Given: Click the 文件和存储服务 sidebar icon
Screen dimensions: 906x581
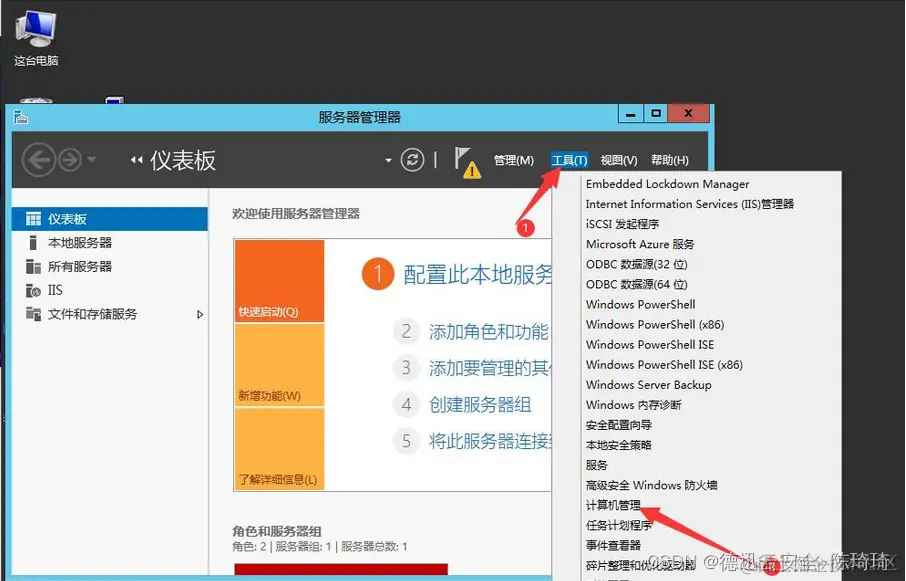Looking at the screenshot, I should 34,314.
